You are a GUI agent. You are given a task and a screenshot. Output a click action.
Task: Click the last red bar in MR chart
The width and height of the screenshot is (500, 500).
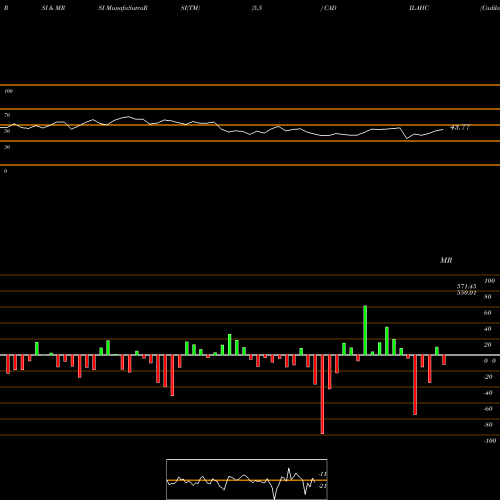click(444, 360)
